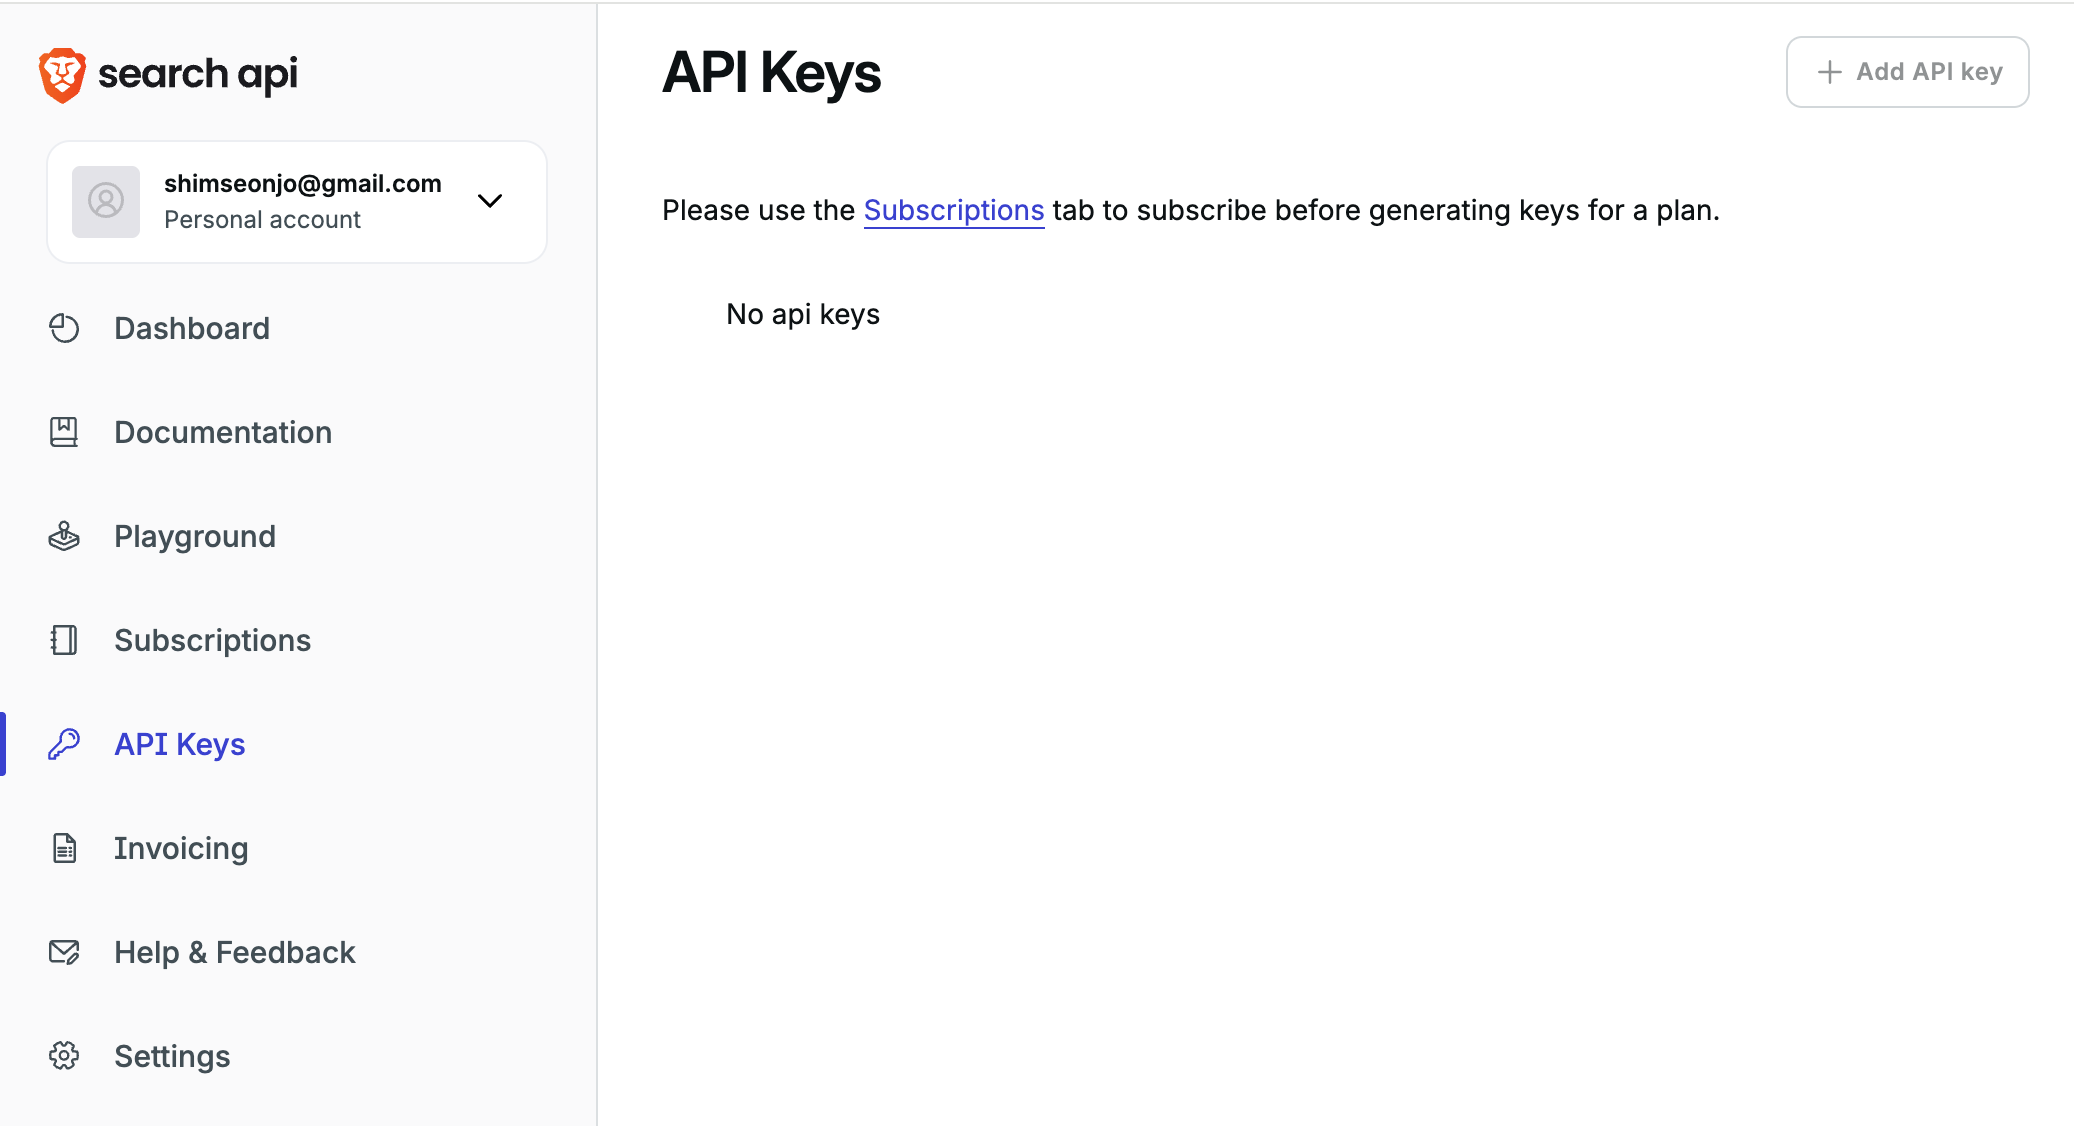This screenshot has width=2074, height=1126.
Task: Click the Documentation book icon
Action: pos(64,432)
